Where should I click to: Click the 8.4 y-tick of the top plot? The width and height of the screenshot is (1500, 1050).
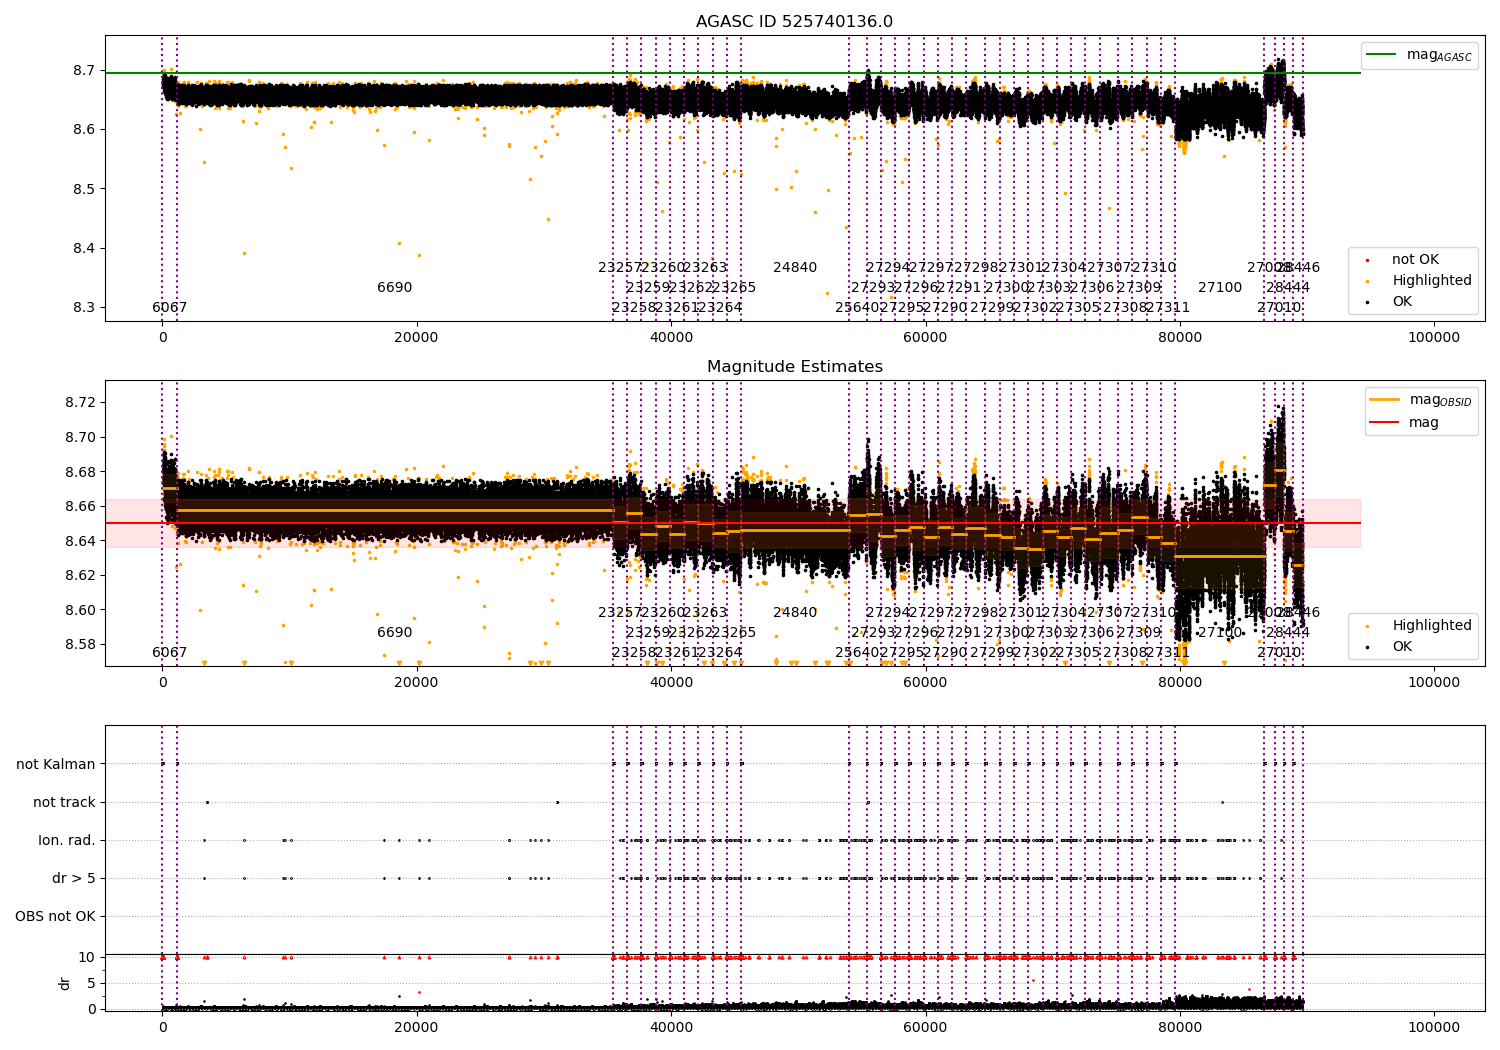[x=84, y=248]
